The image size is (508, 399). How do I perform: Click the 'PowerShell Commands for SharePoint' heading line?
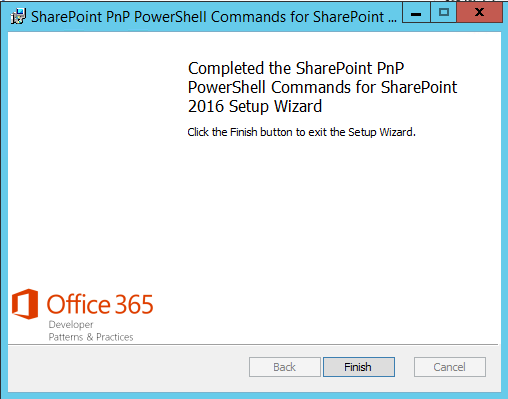(x=322, y=88)
